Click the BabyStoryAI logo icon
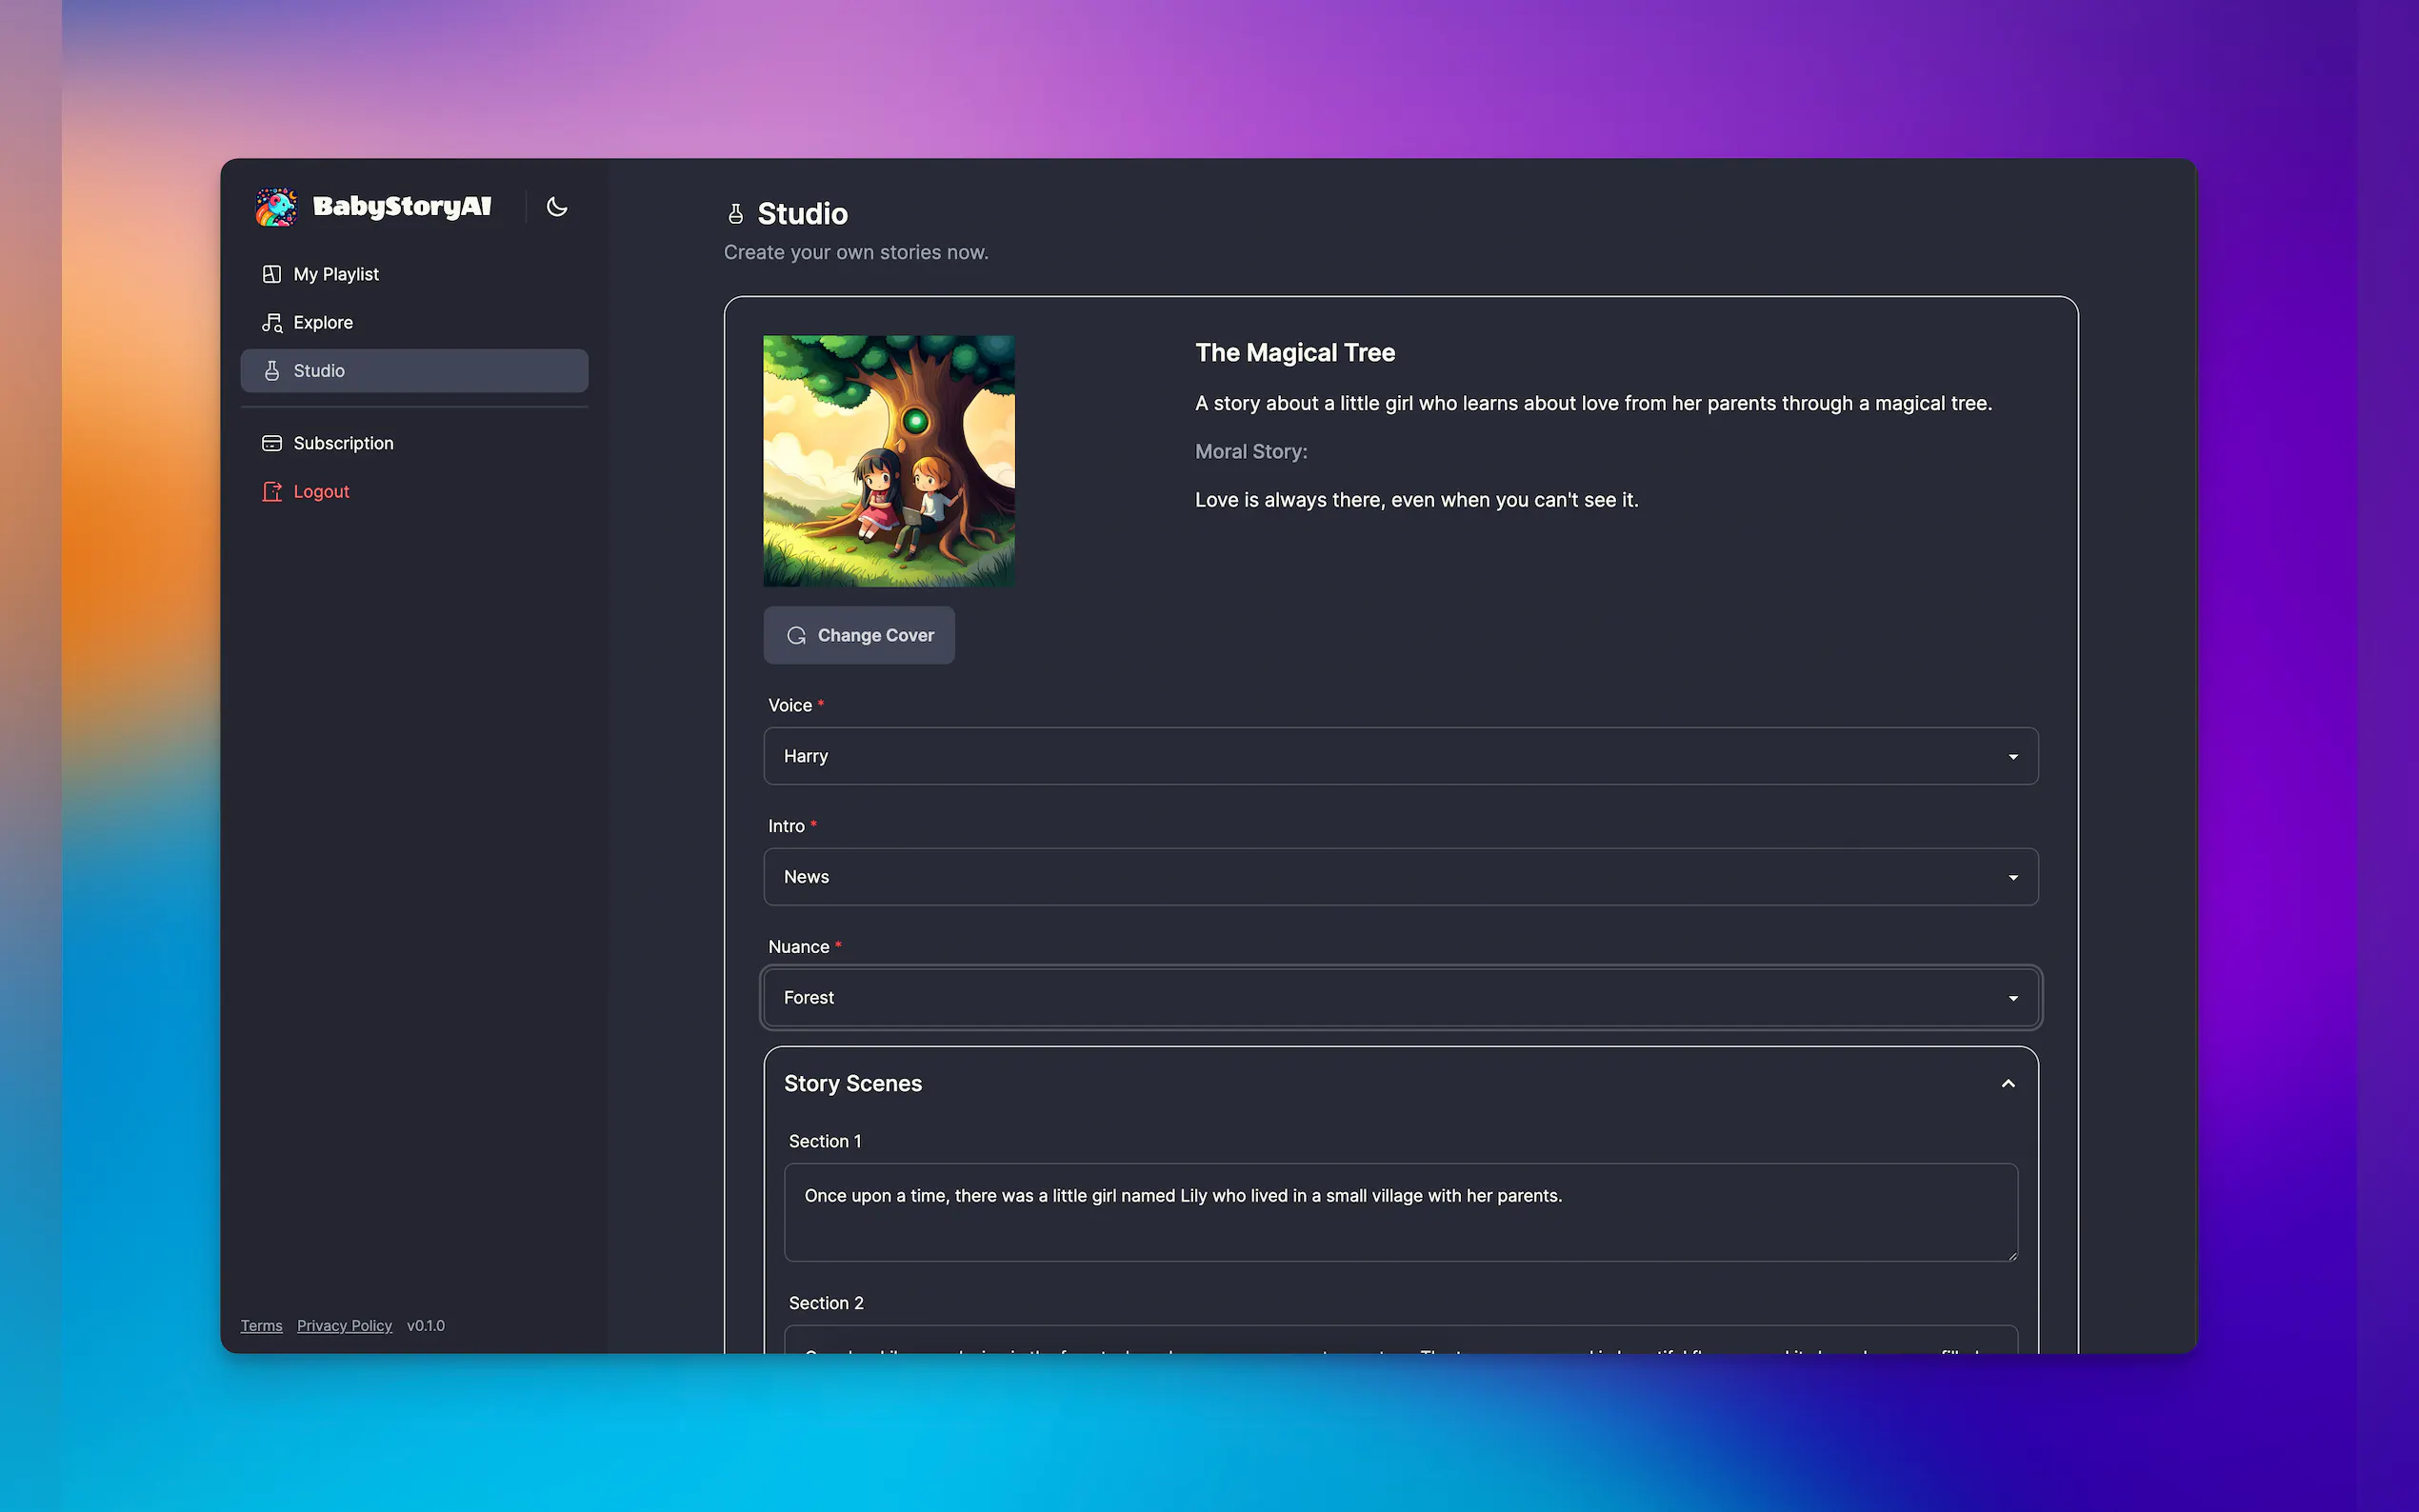2419x1512 pixels. [x=276, y=207]
